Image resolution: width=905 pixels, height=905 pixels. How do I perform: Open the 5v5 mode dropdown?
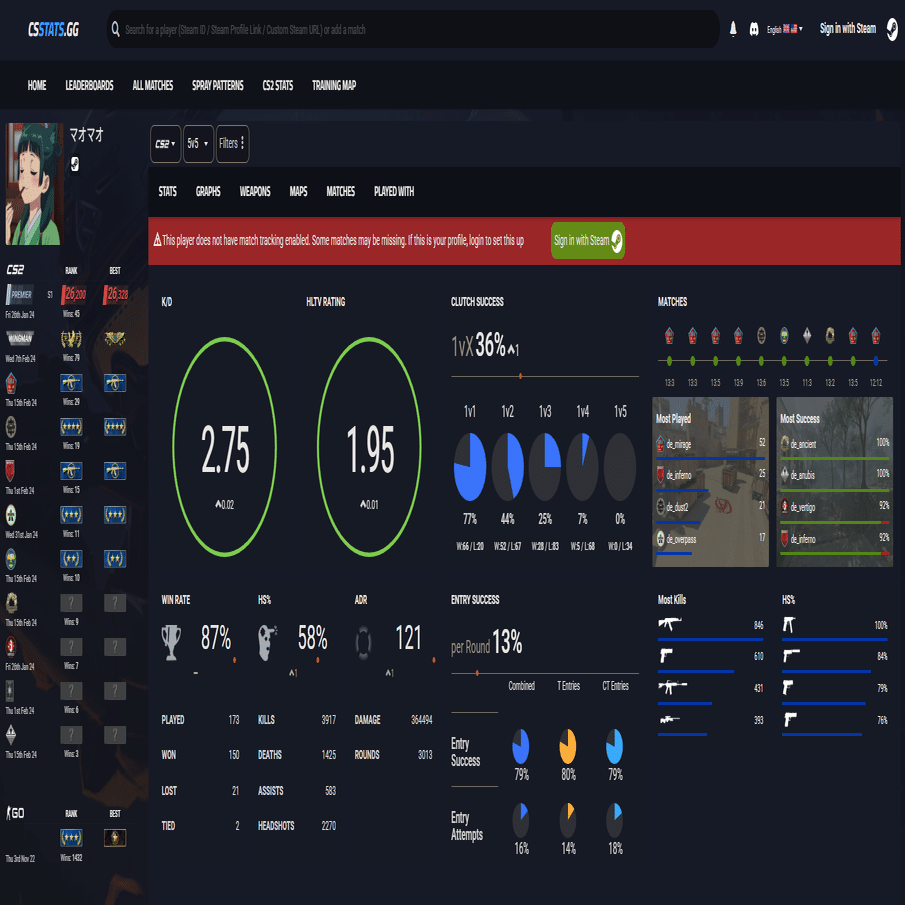[198, 144]
